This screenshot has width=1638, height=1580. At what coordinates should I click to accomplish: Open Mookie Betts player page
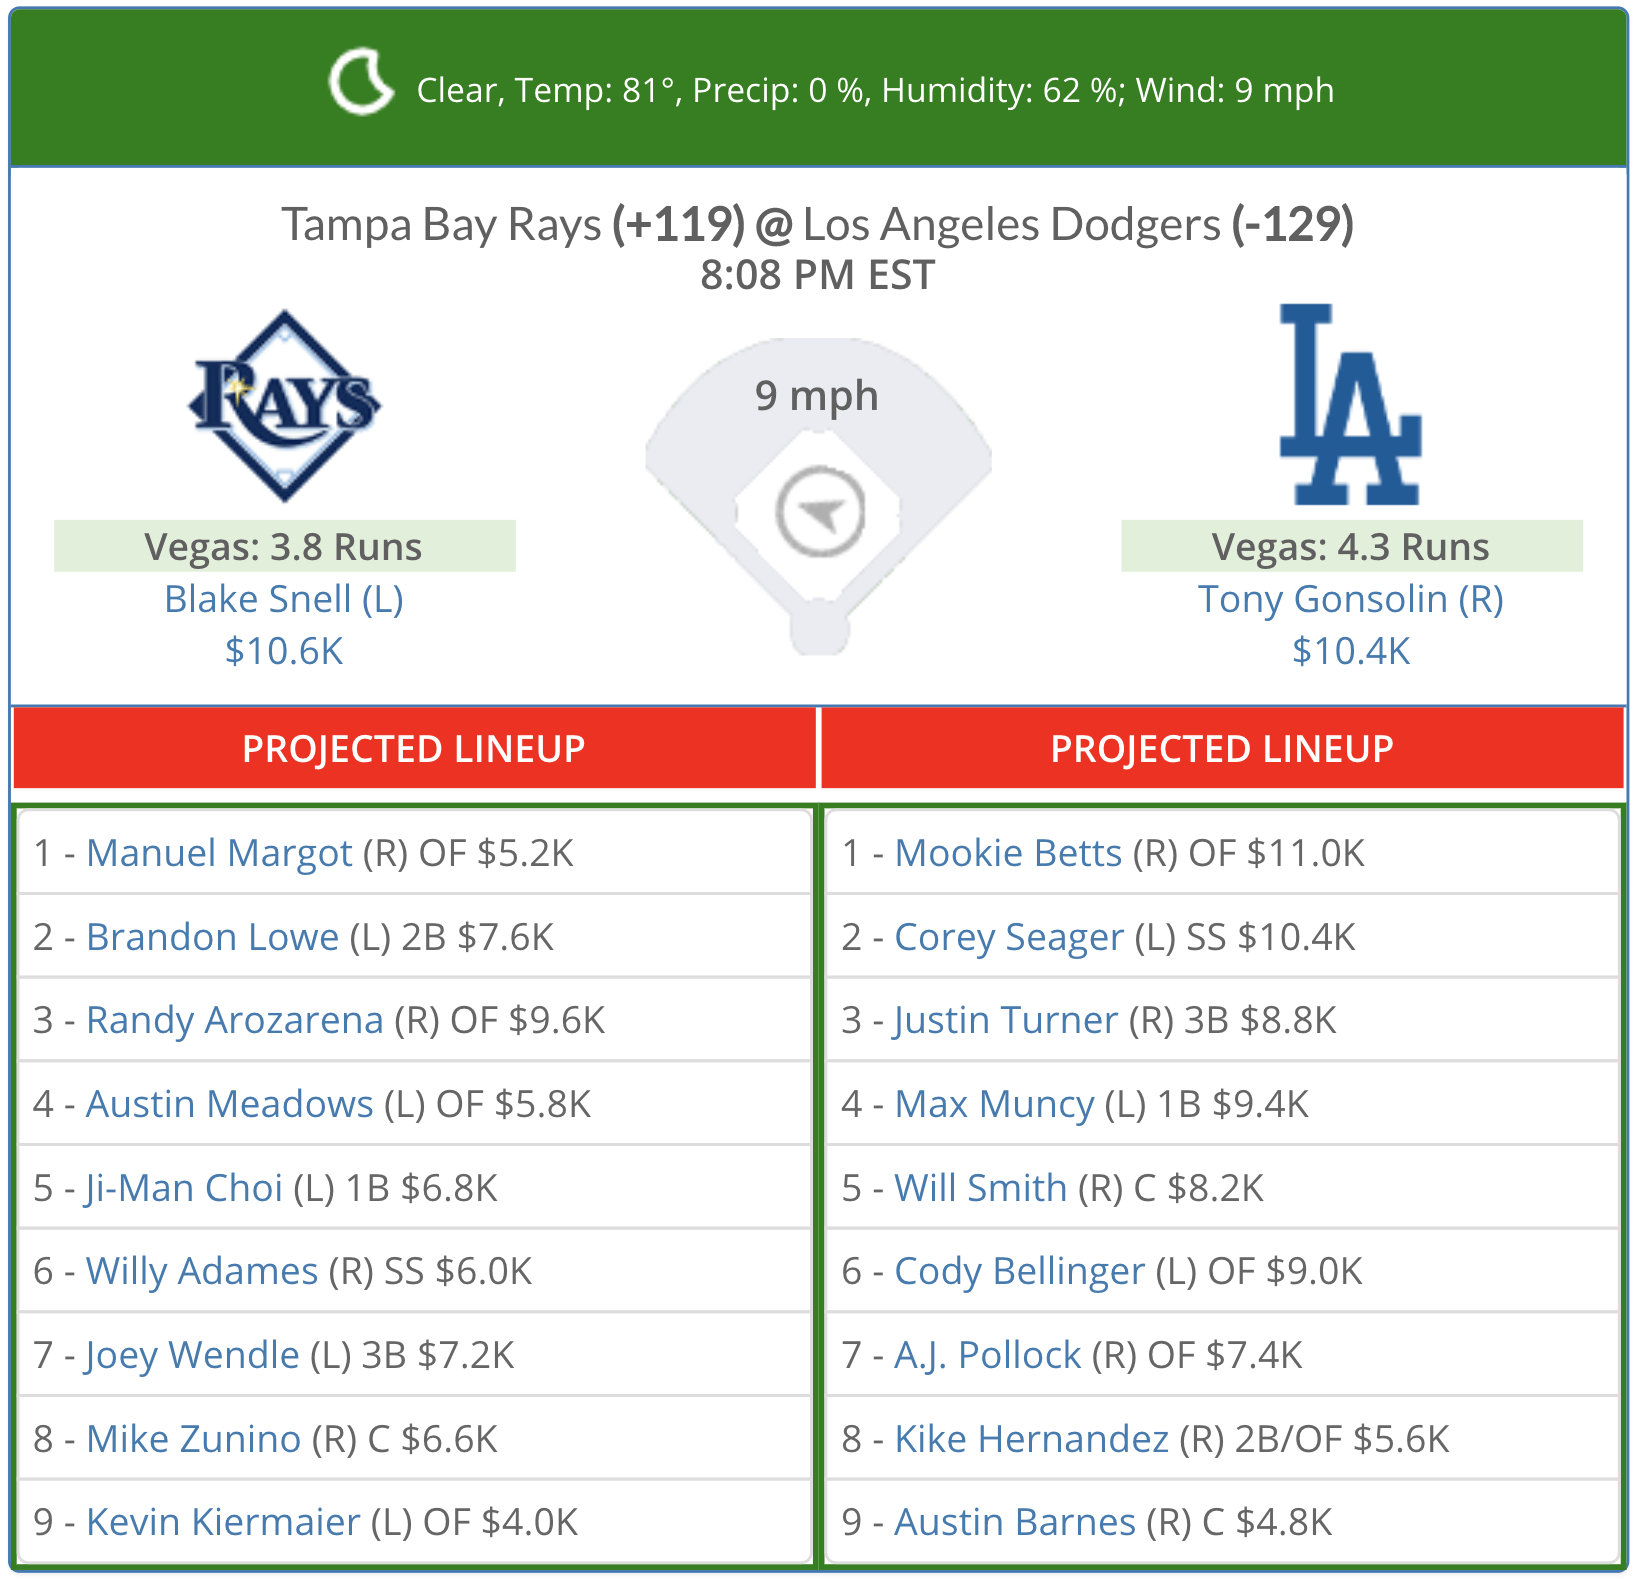tap(1008, 853)
